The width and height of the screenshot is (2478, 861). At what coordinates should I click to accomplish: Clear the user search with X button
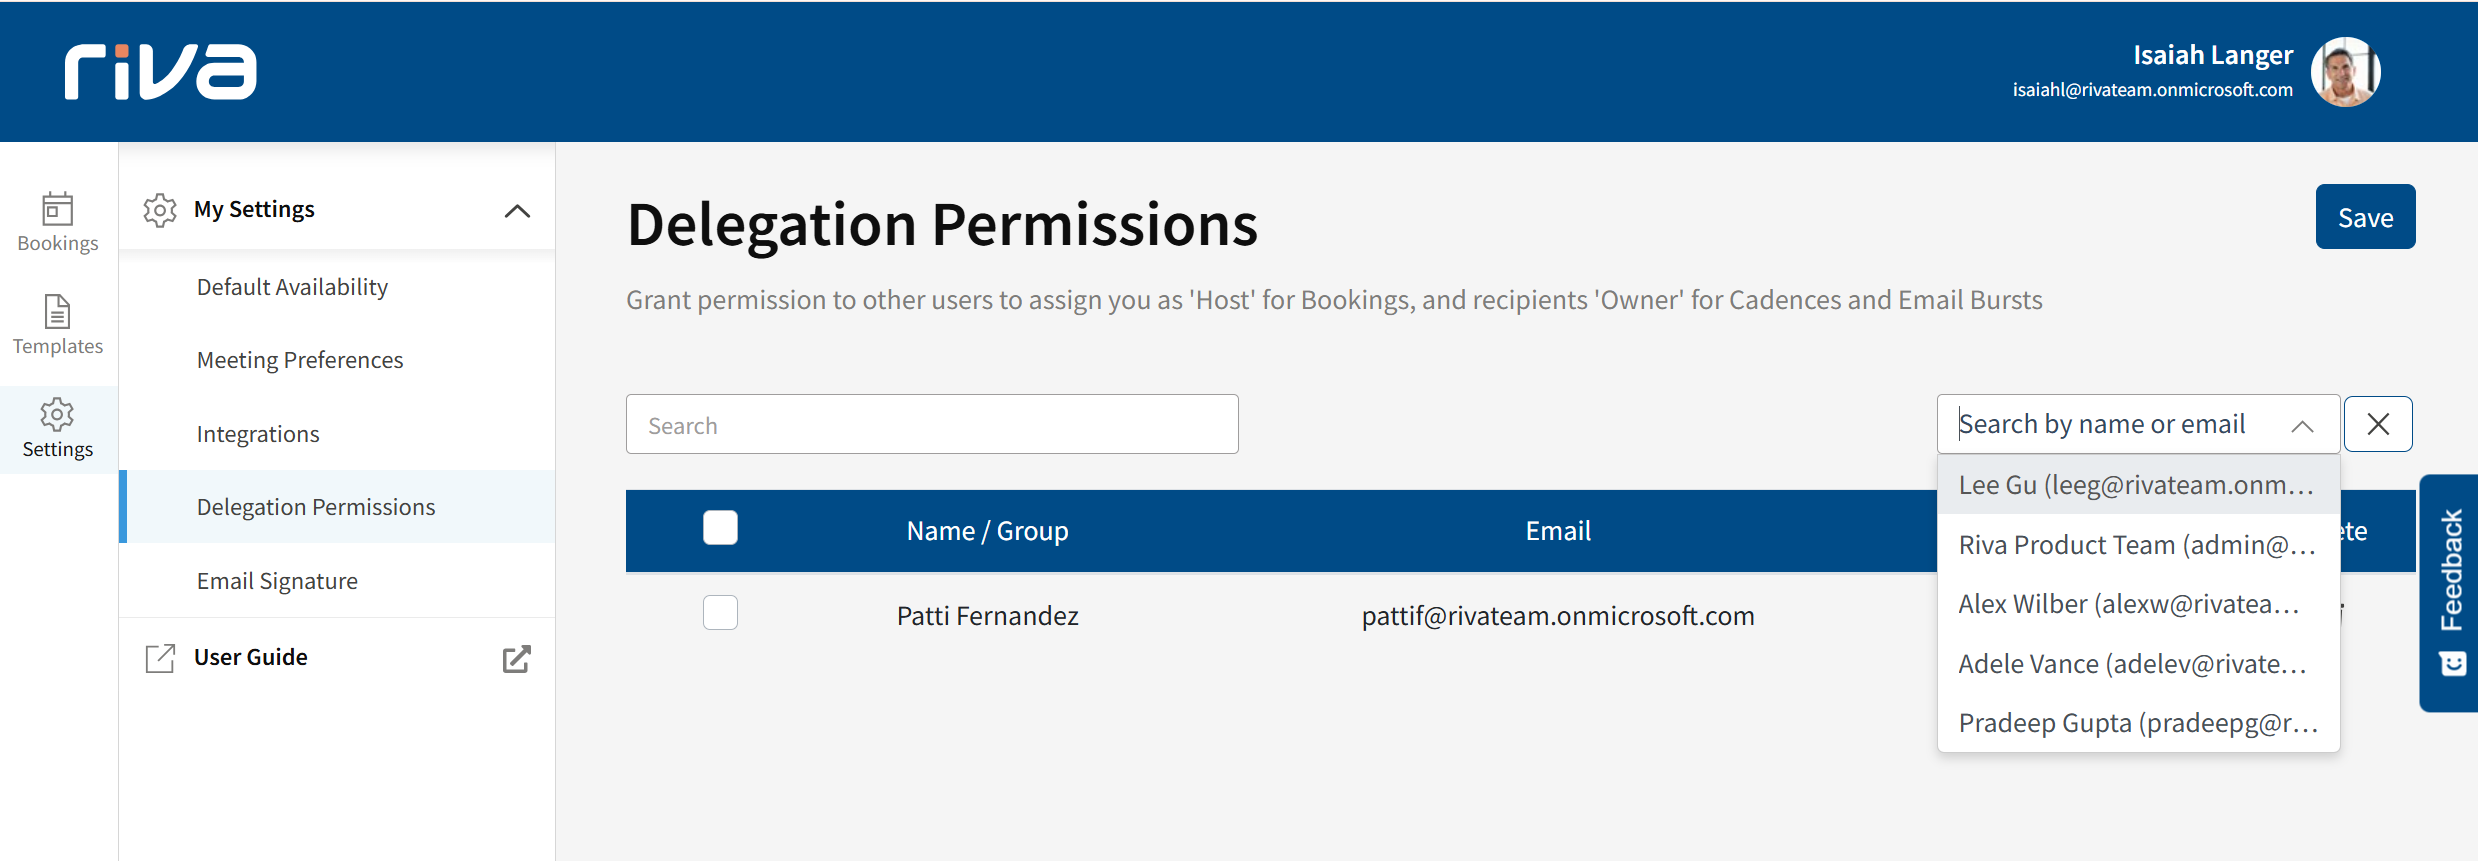(2378, 424)
